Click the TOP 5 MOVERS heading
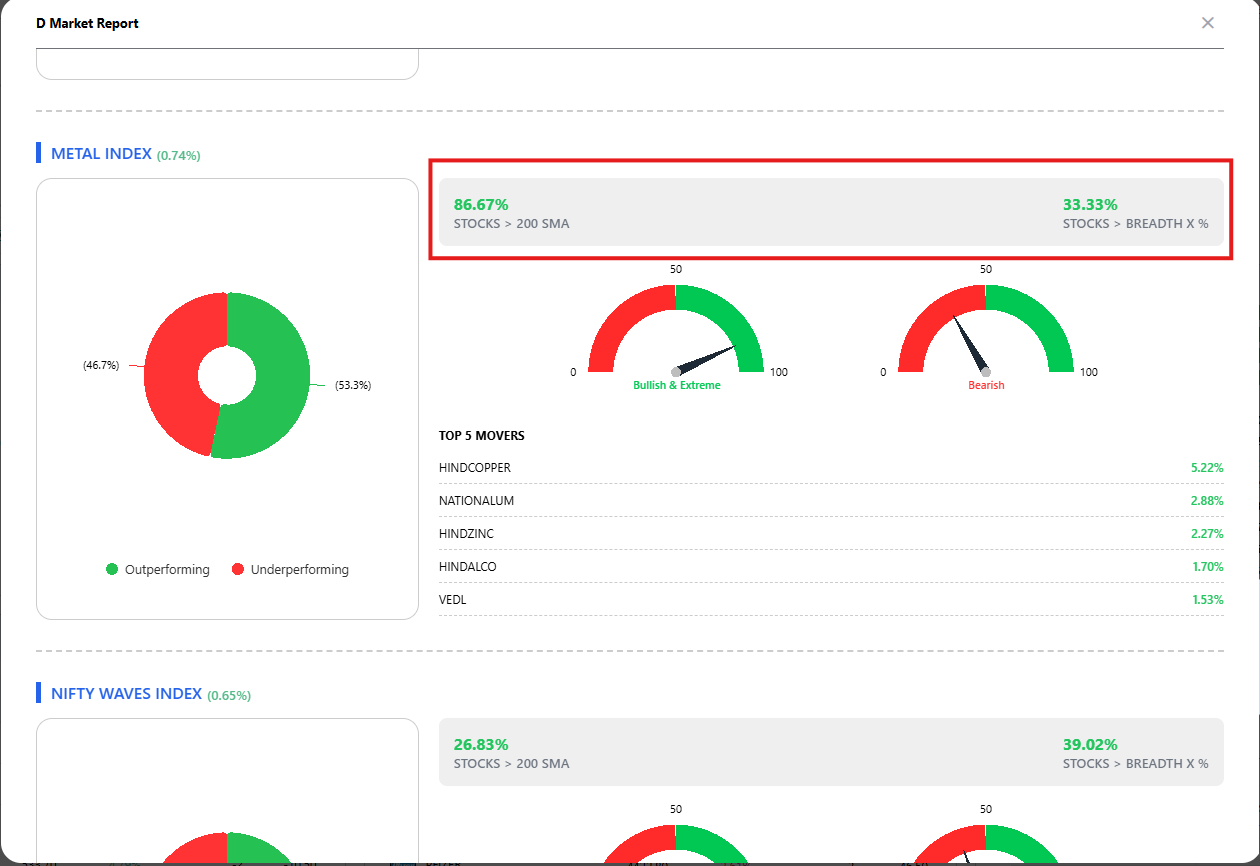 pyautogui.click(x=482, y=436)
